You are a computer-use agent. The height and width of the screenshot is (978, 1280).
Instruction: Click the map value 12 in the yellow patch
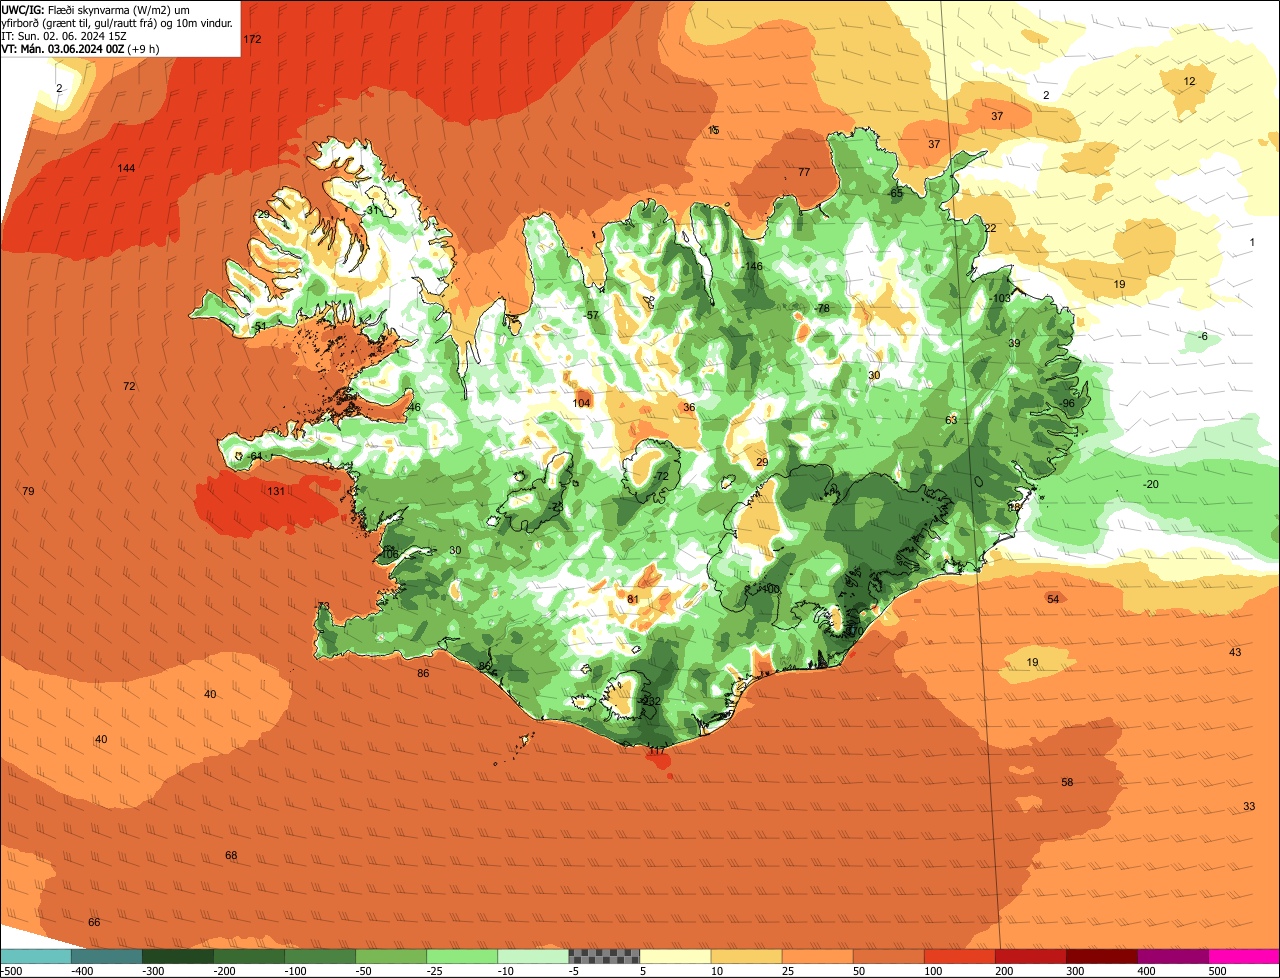[x=1189, y=81]
